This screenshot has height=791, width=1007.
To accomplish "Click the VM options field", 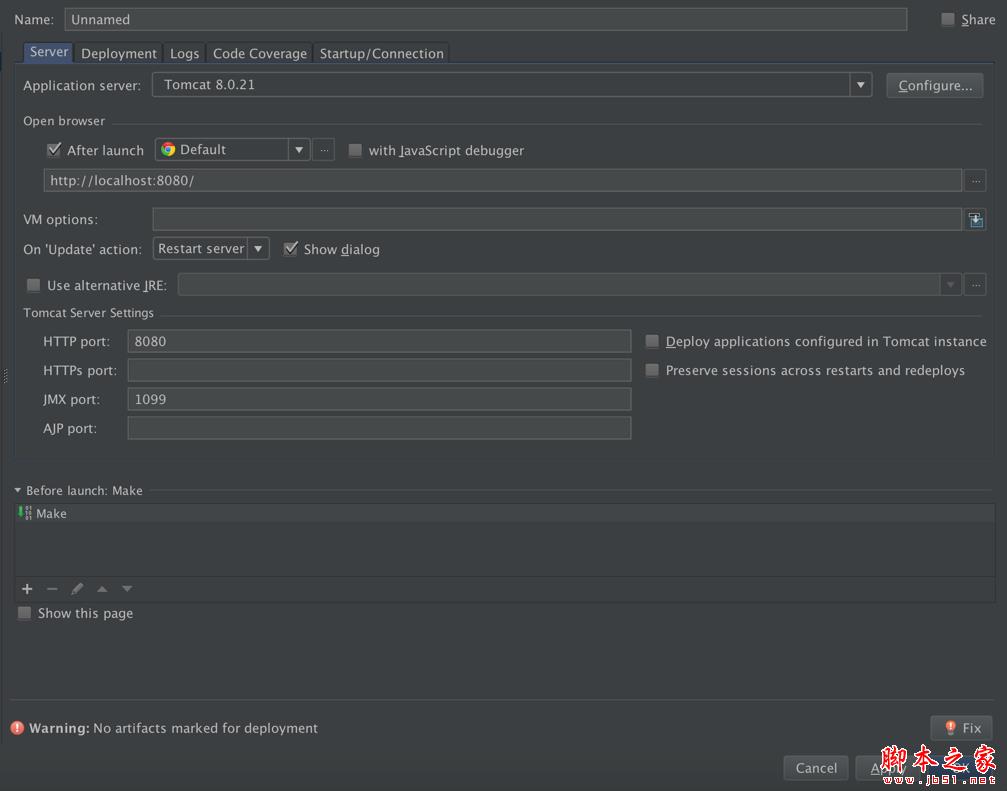I will click(x=557, y=220).
